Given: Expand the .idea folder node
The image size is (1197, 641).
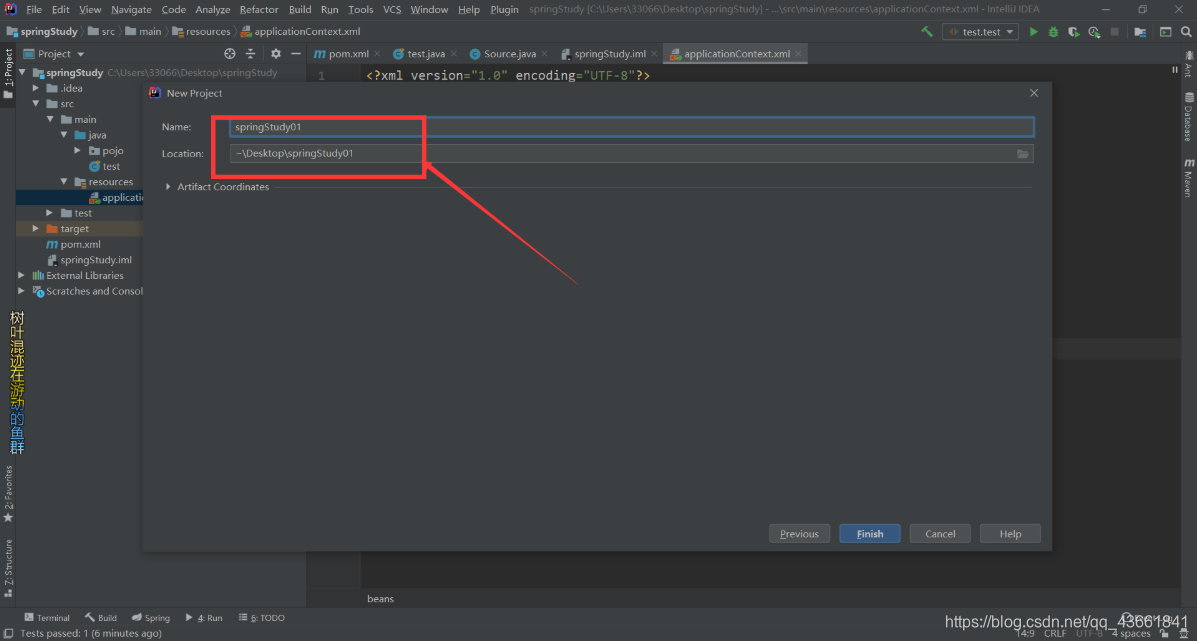Looking at the screenshot, I should coord(36,89).
